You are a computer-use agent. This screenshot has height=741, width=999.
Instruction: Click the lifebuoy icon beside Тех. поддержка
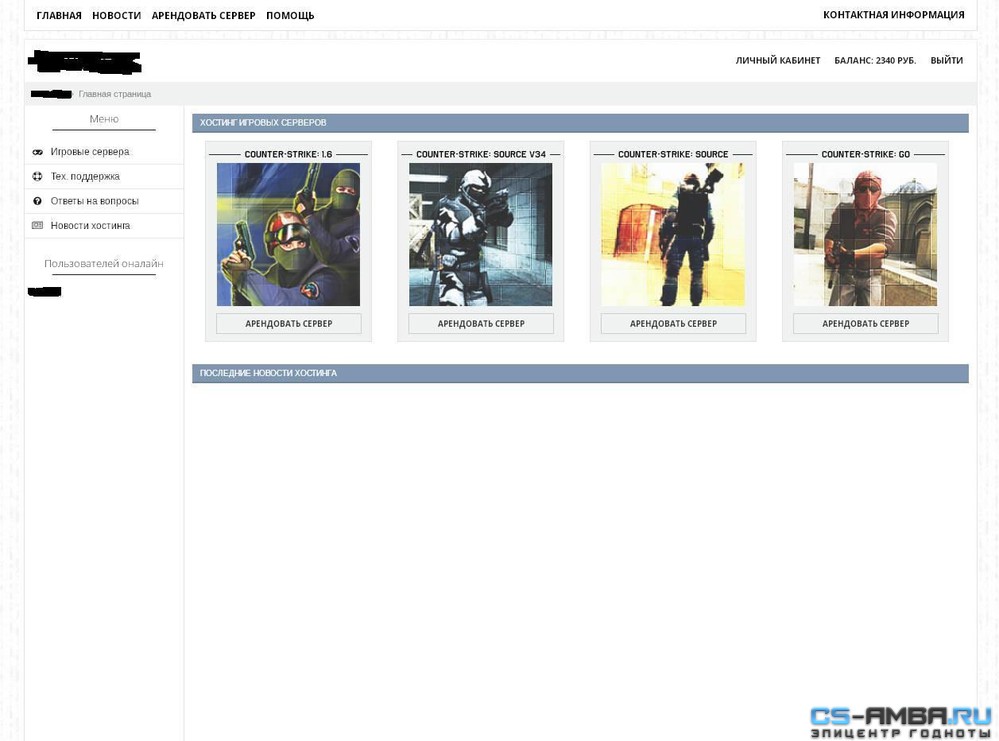click(x=38, y=176)
